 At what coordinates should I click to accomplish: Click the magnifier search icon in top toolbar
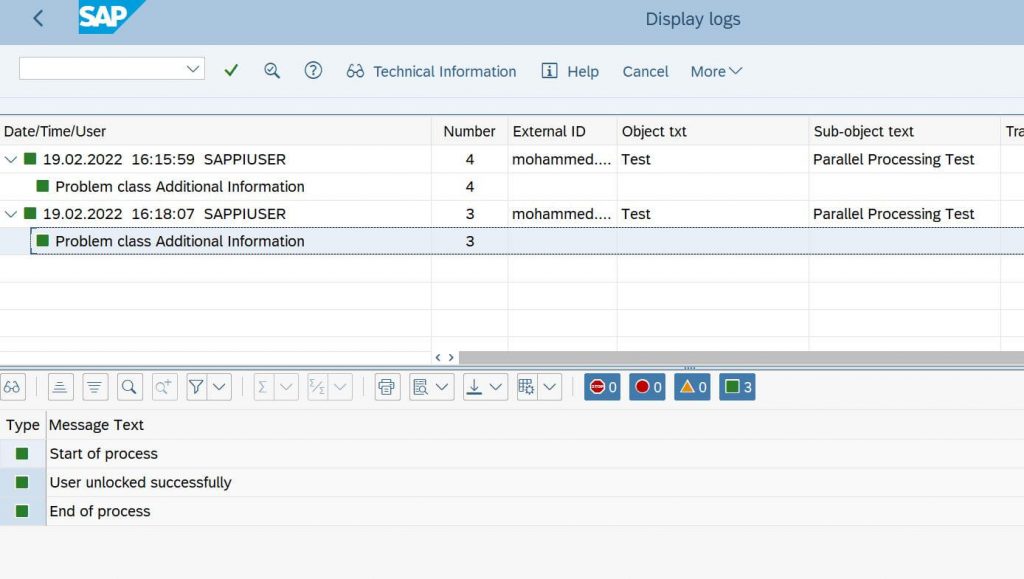[272, 70]
